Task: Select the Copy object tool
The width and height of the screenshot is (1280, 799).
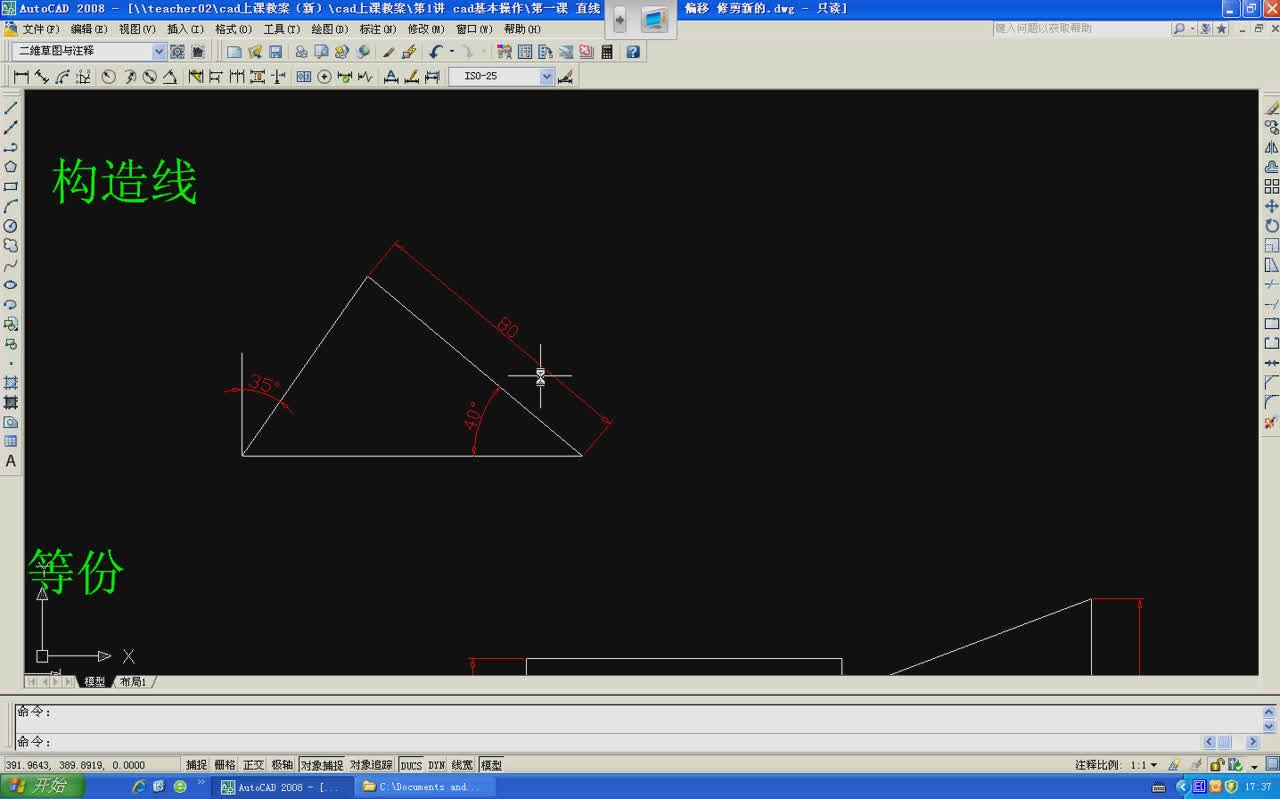Action: pos(1272,128)
